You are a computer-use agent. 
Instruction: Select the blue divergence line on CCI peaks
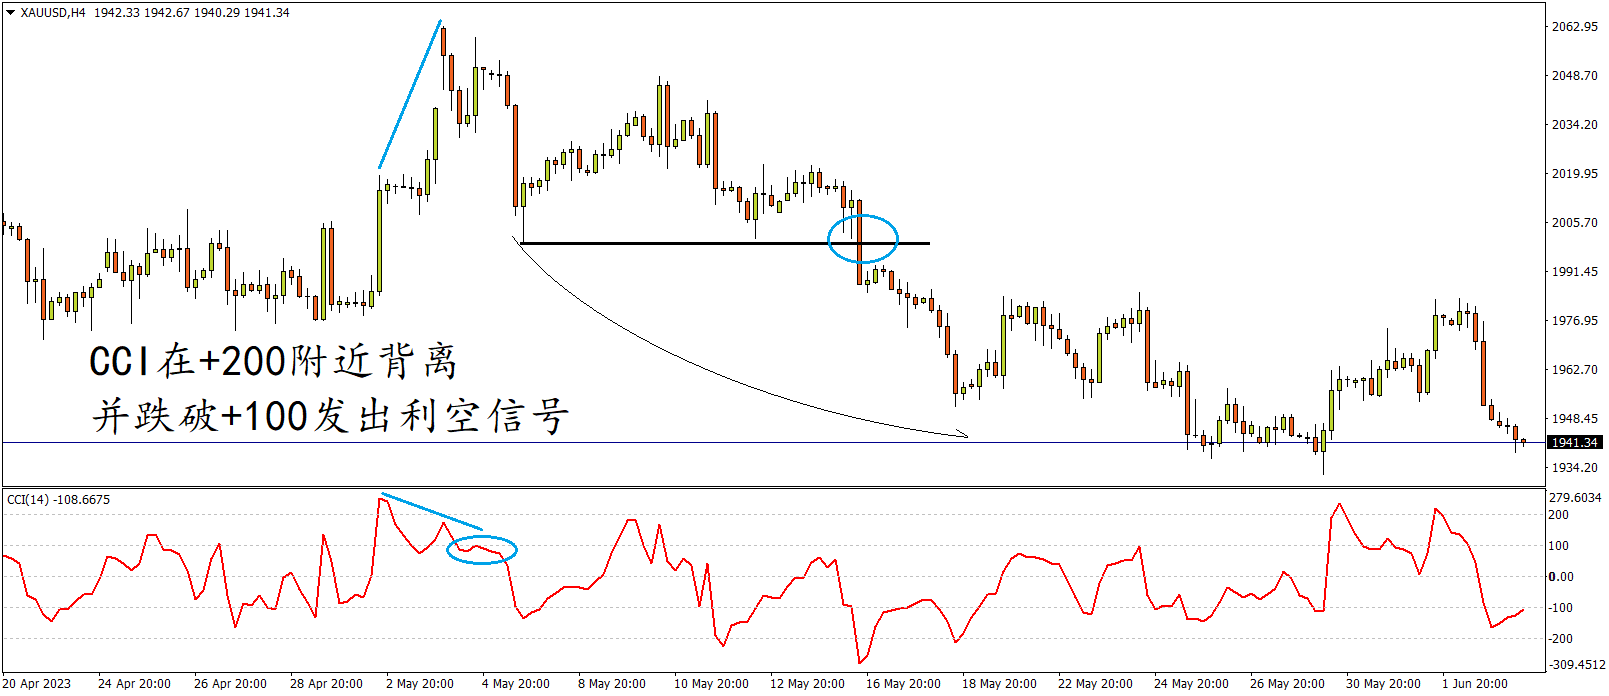(432, 512)
